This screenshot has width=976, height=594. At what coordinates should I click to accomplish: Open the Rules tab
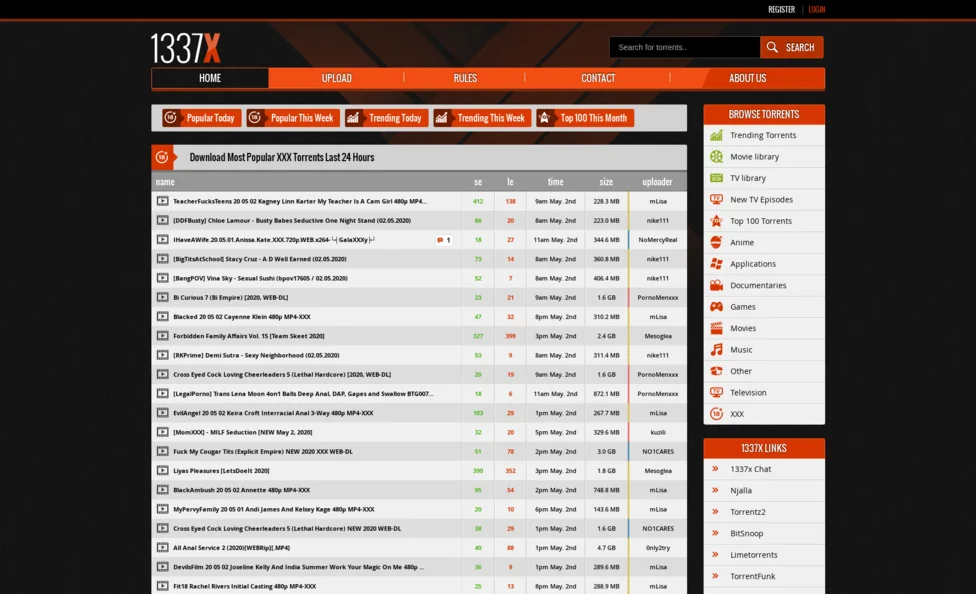click(x=465, y=78)
